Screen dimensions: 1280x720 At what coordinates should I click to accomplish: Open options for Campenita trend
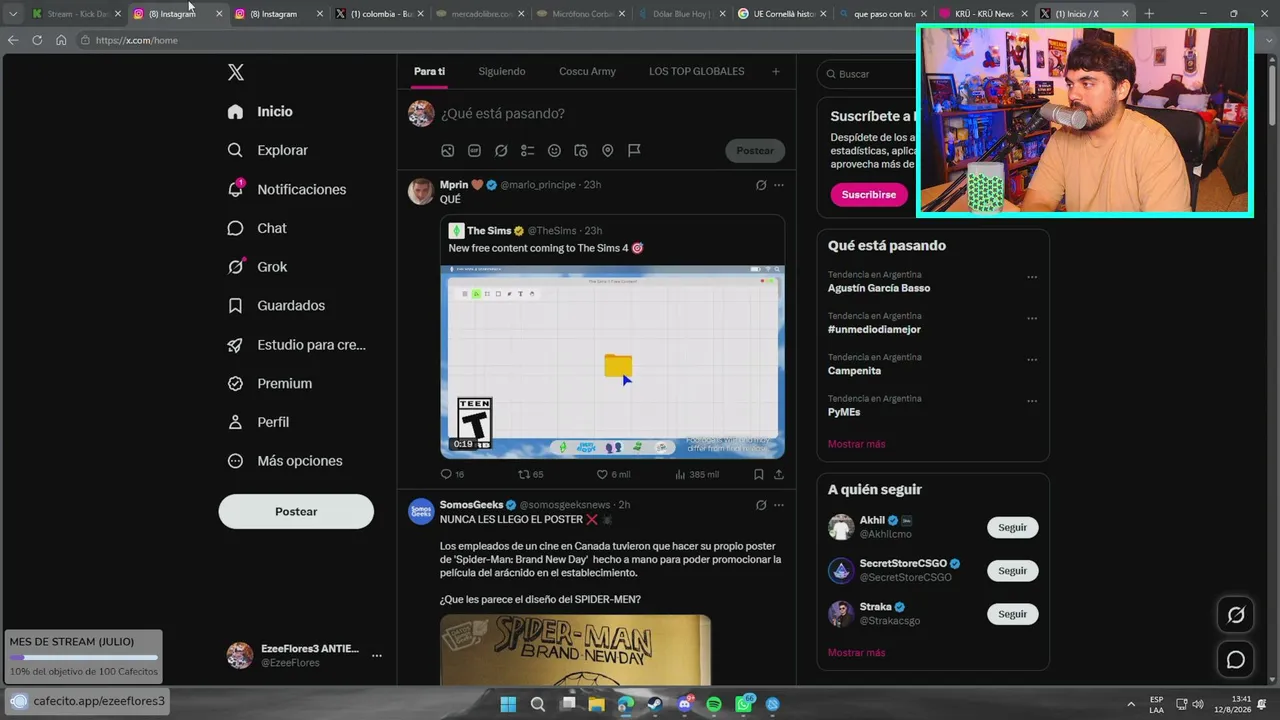1032,360
